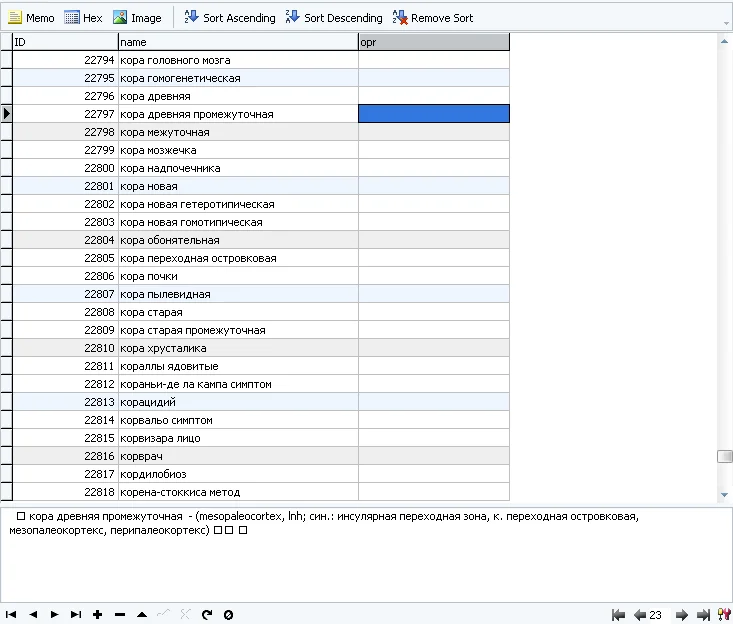Go to last record in navigator

coord(76,615)
